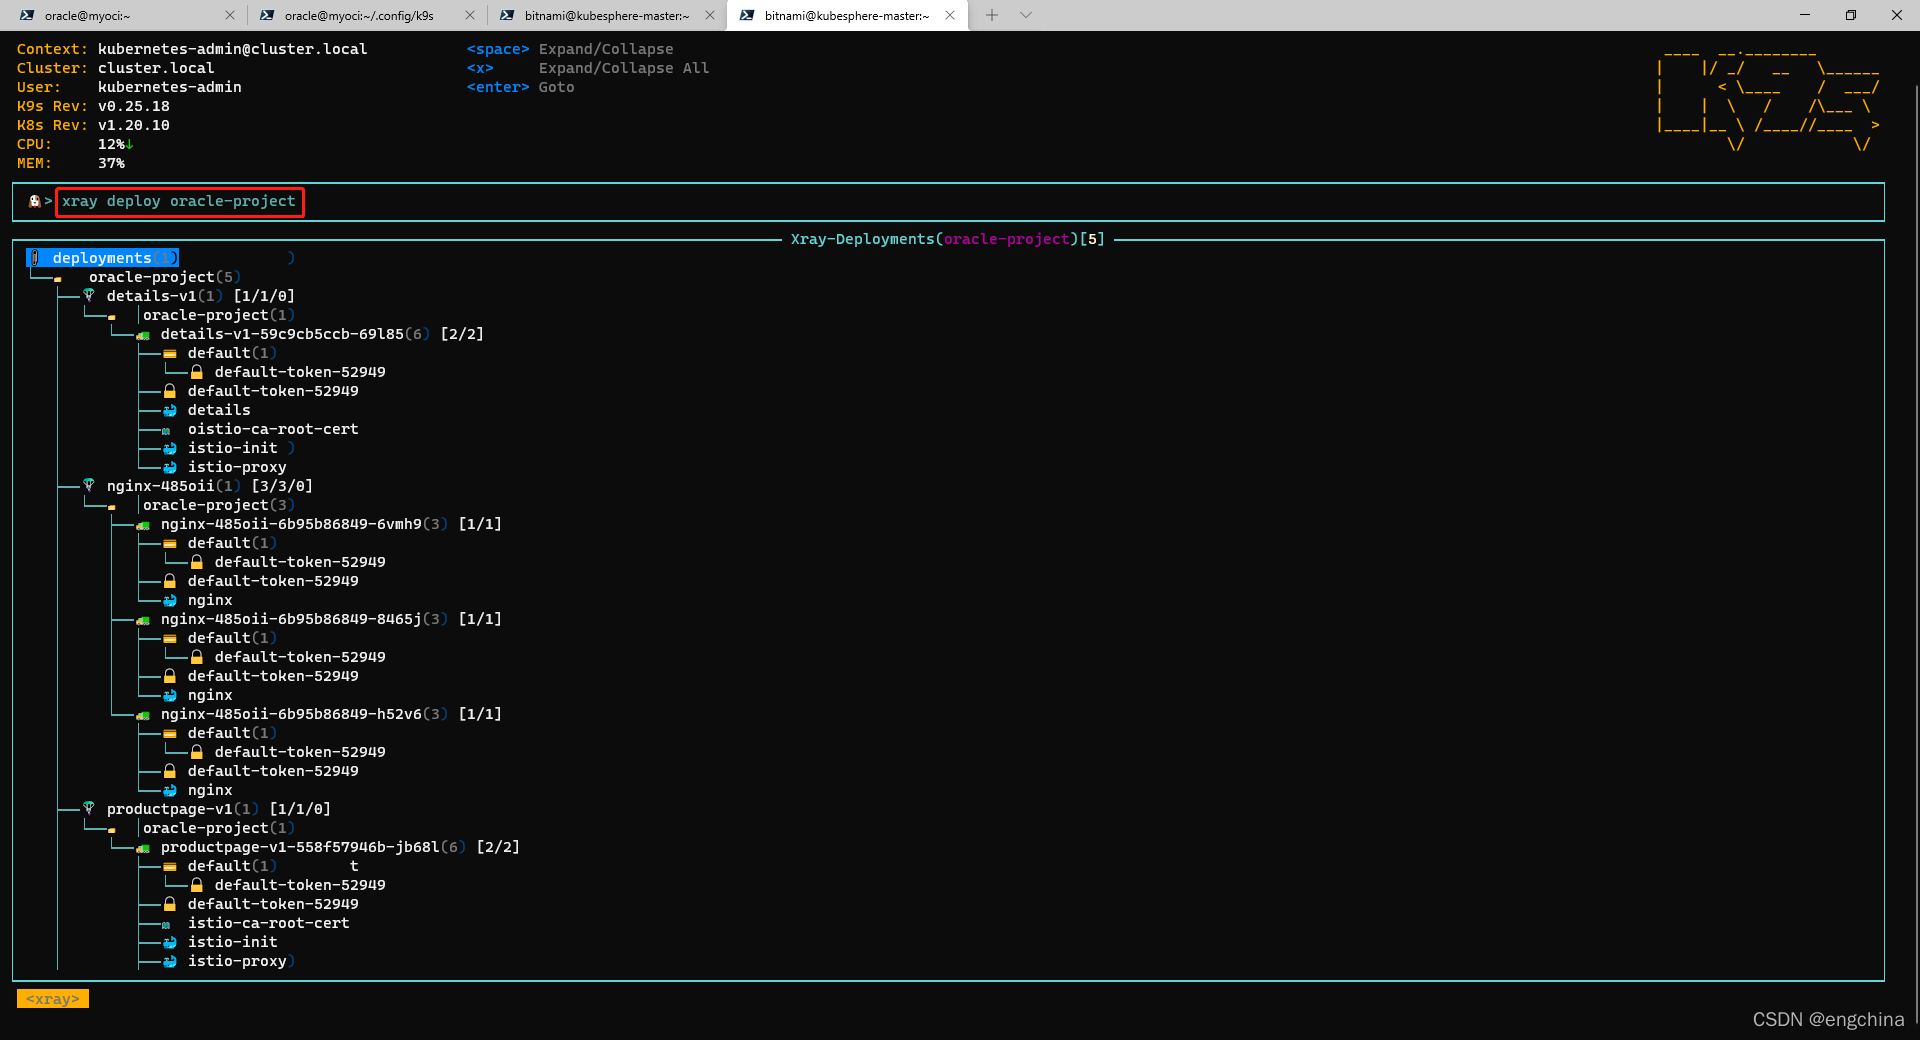The width and height of the screenshot is (1920, 1040).
Task: Select istio-proxy under productpage pod
Action: click(237, 961)
